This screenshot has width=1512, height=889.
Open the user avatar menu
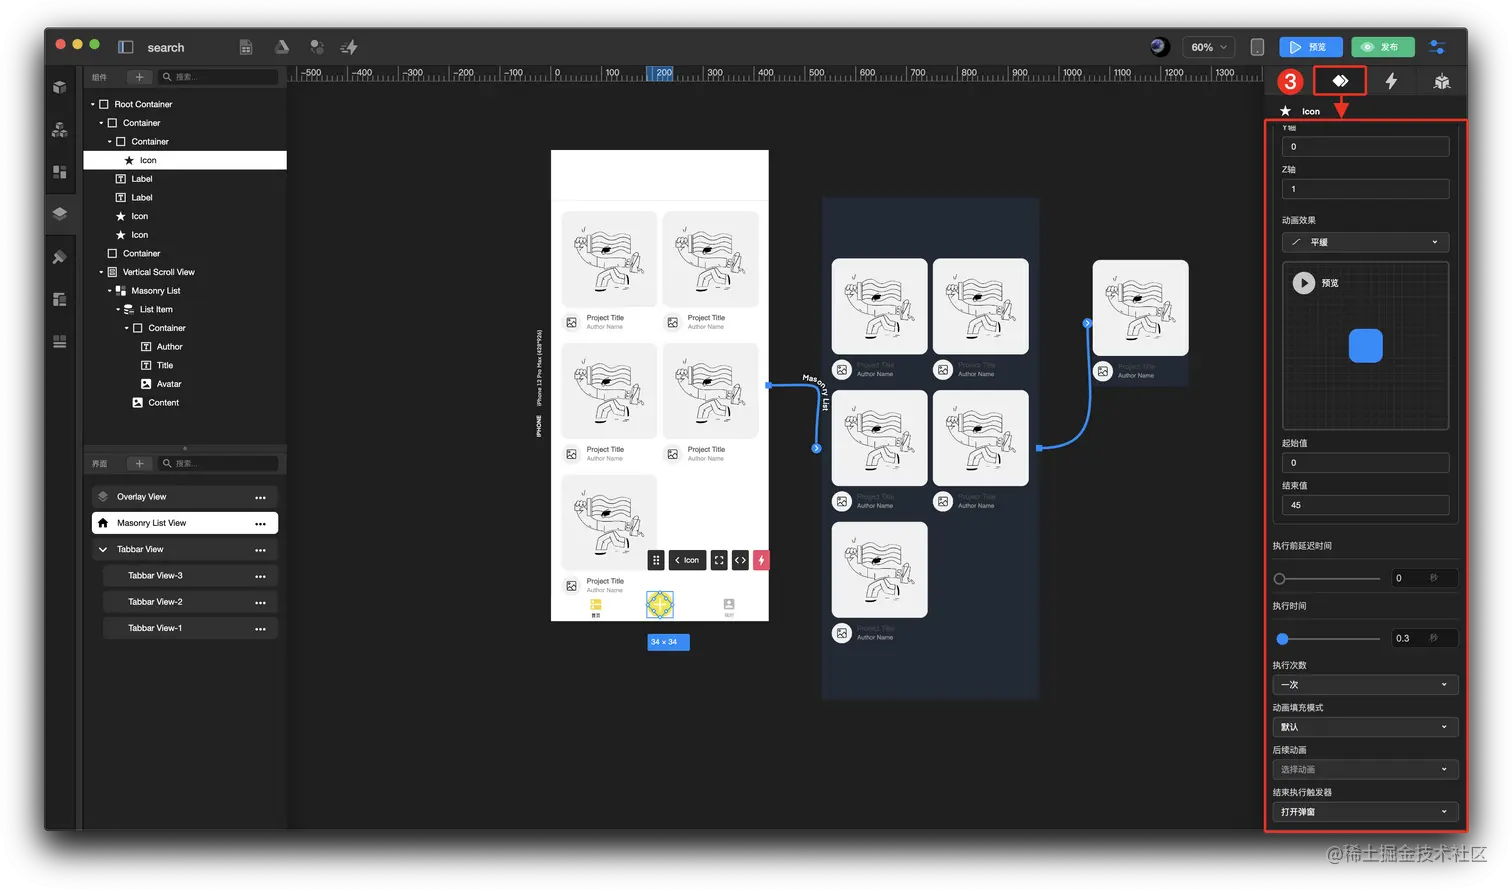click(1159, 46)
